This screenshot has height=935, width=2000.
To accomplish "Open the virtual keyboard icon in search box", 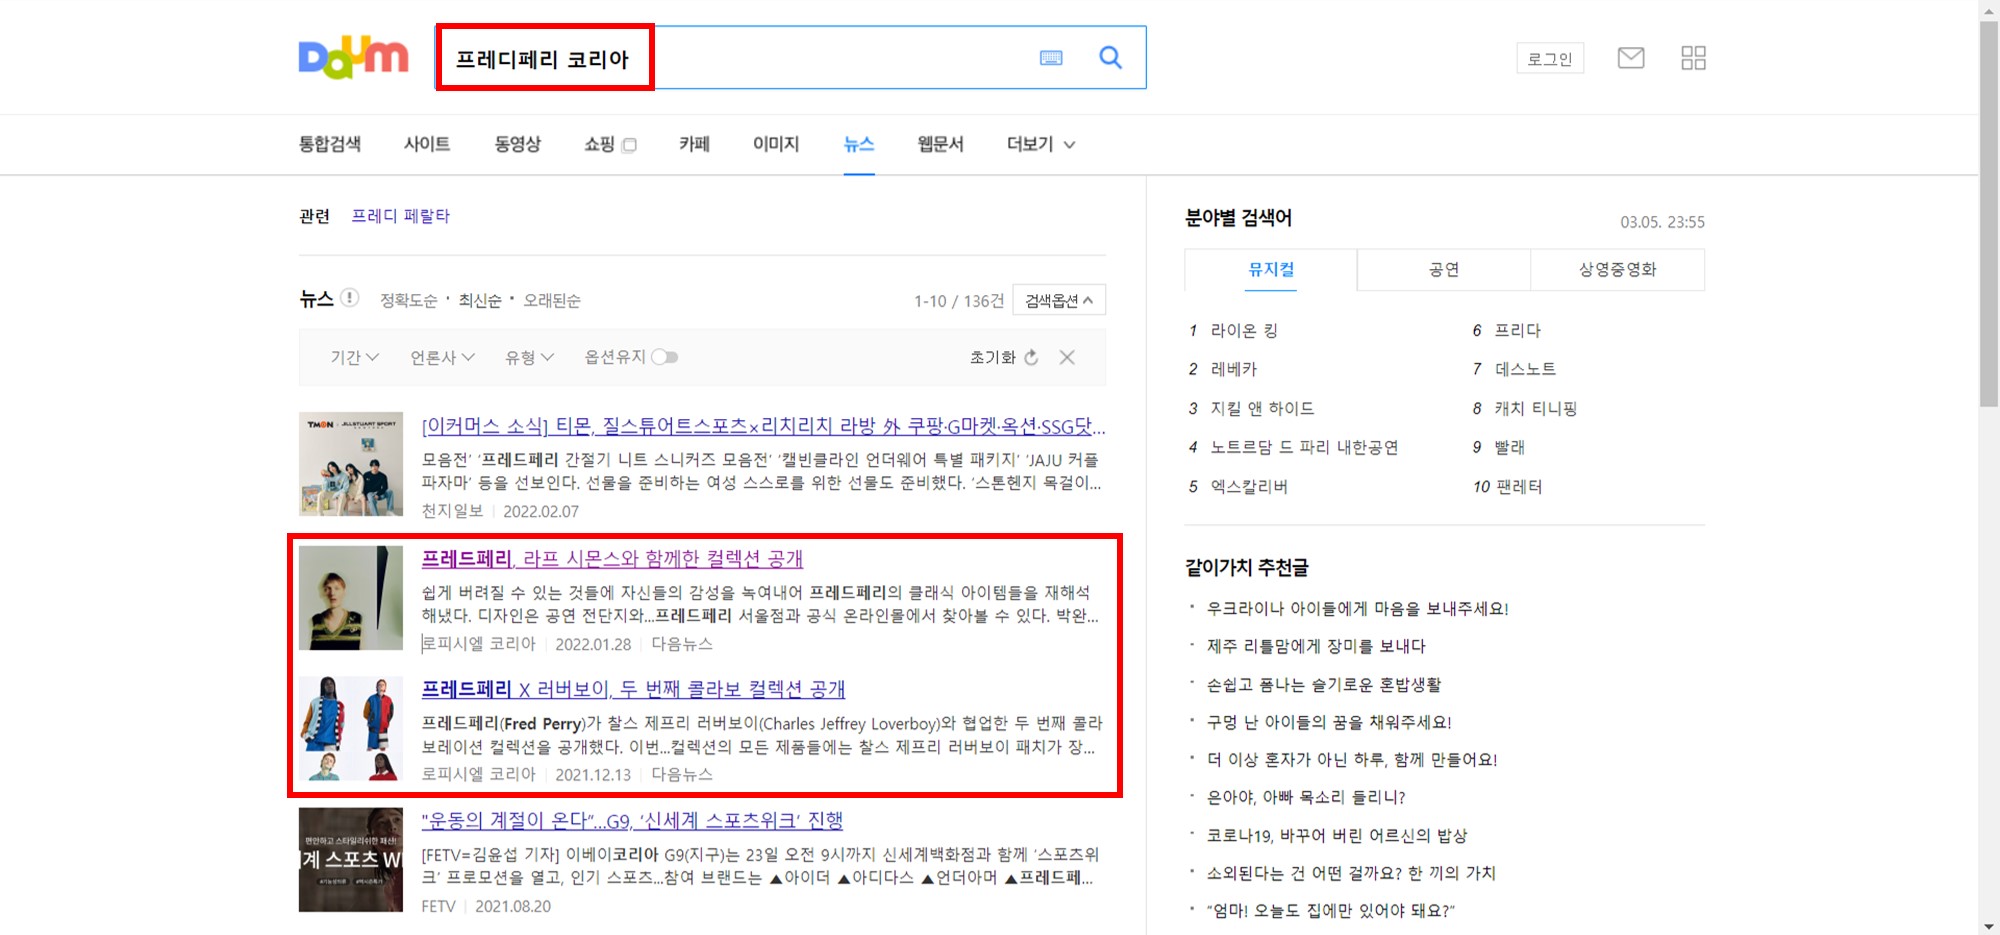I will [x=1051, y=58].
